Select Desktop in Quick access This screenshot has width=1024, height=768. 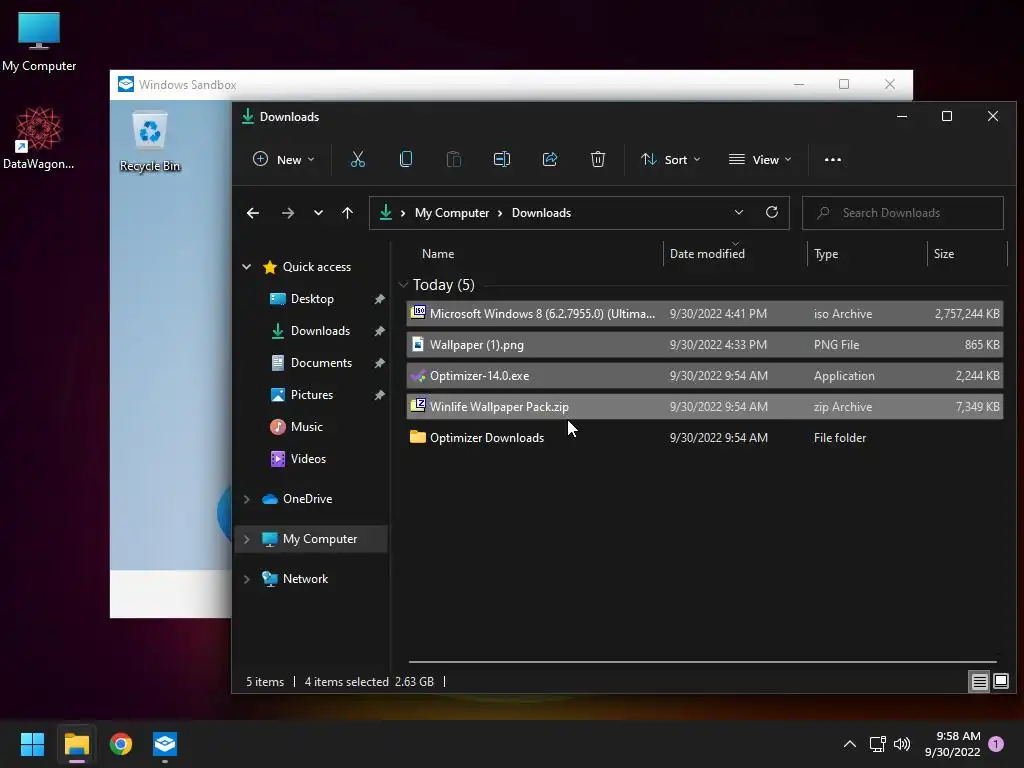[312, 299]
